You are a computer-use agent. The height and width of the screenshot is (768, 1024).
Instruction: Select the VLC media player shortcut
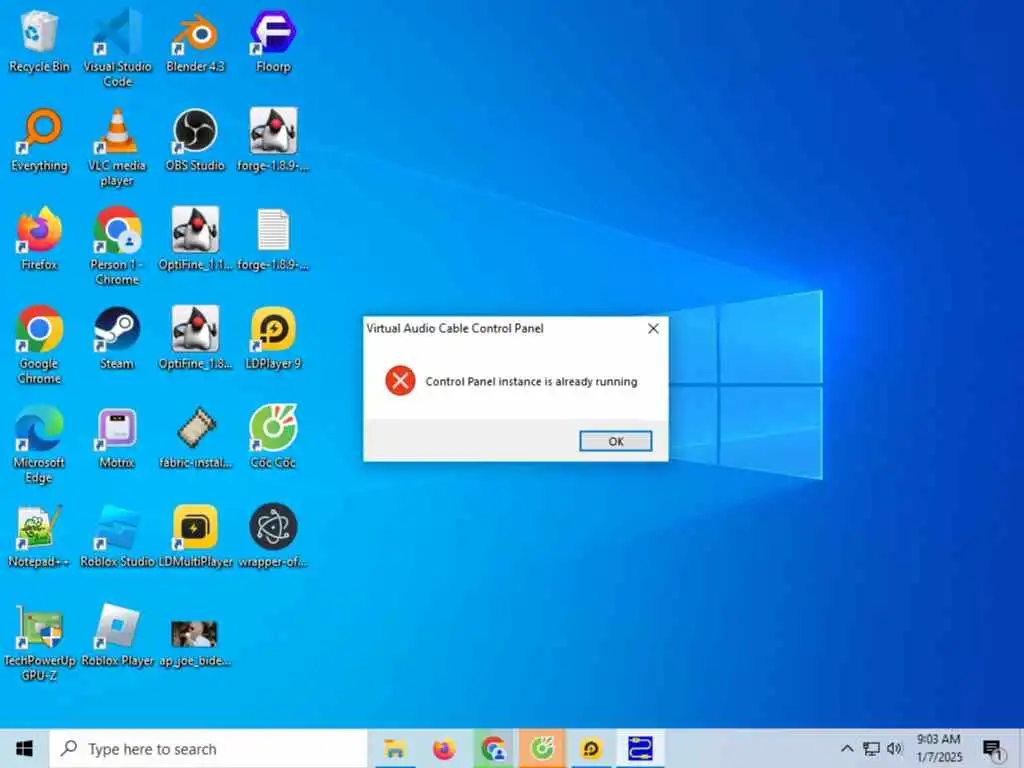[x=118, y=148]
